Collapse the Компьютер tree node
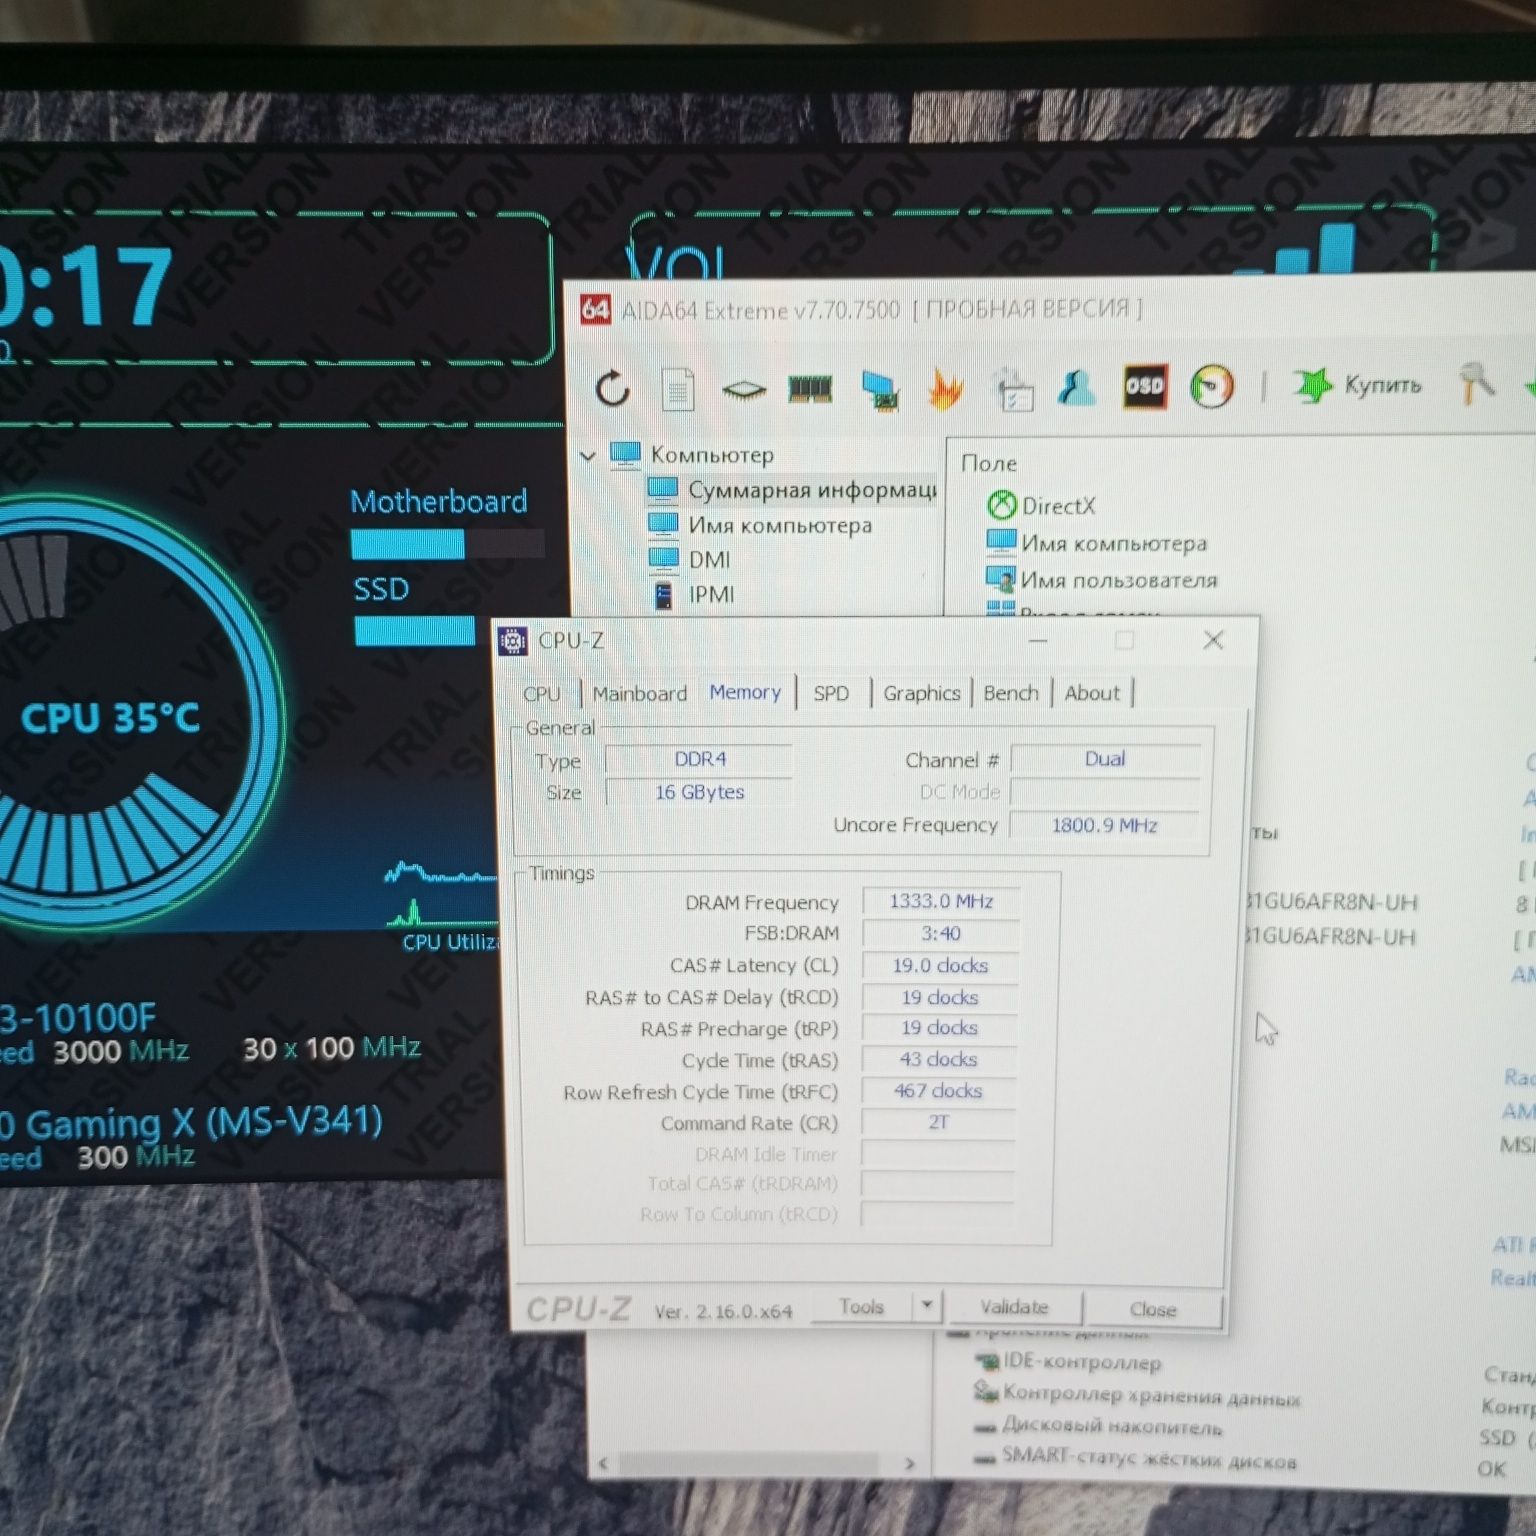Image resolution: width=1536 pixels, height=1536 pixels. (x=588, y=456)
